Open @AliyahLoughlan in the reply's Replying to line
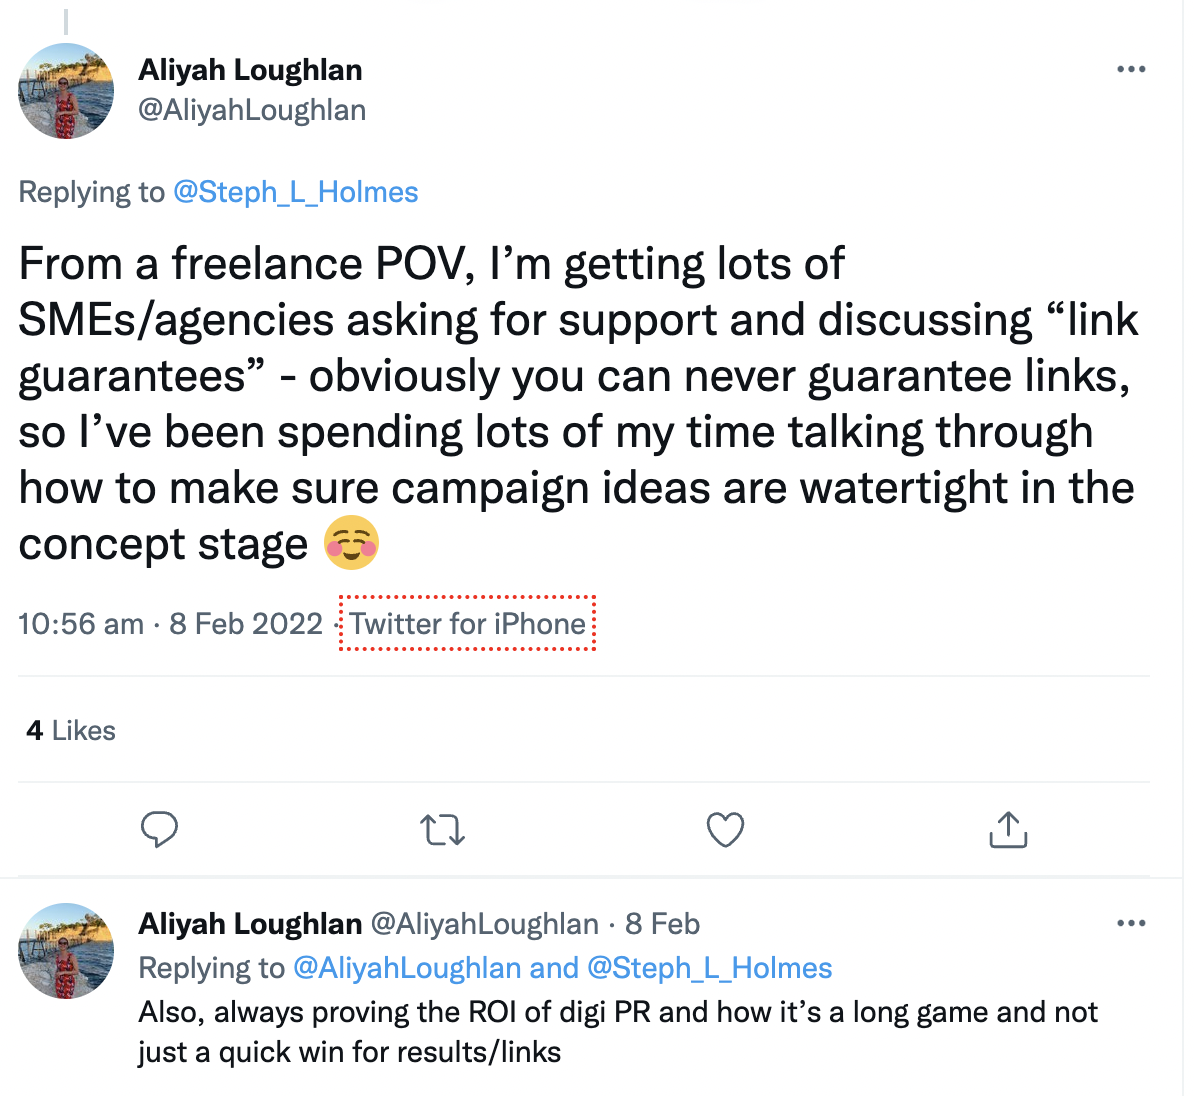This screenshot has height=1096, width=1194. coord(407,968)
